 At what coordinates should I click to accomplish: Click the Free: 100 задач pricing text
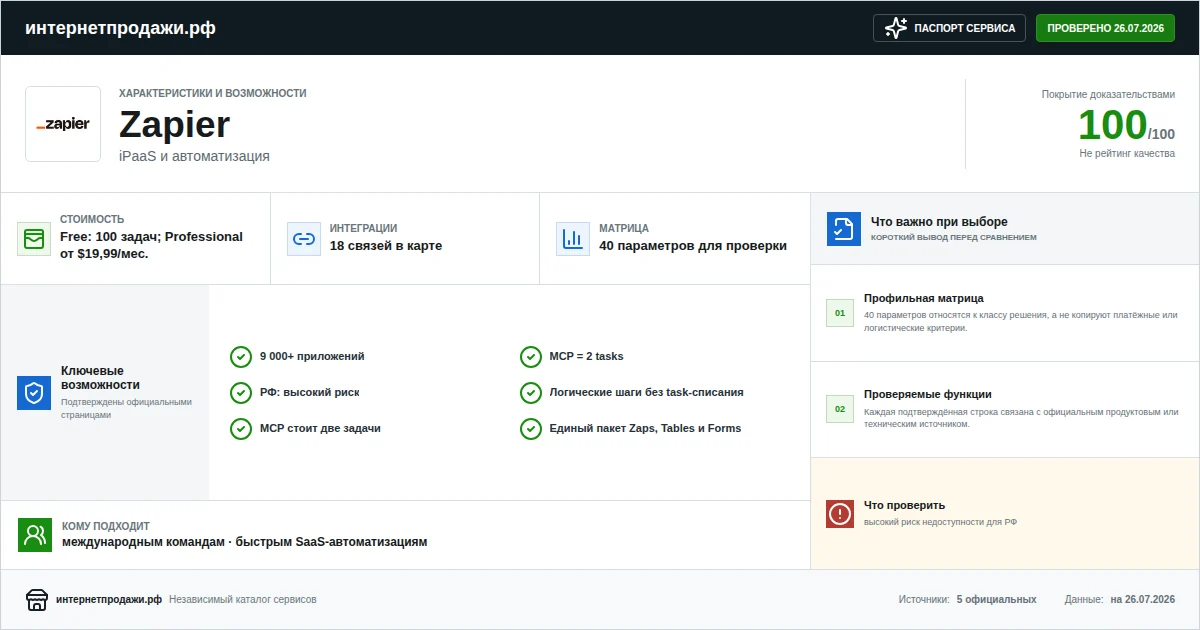coord(151,245)
